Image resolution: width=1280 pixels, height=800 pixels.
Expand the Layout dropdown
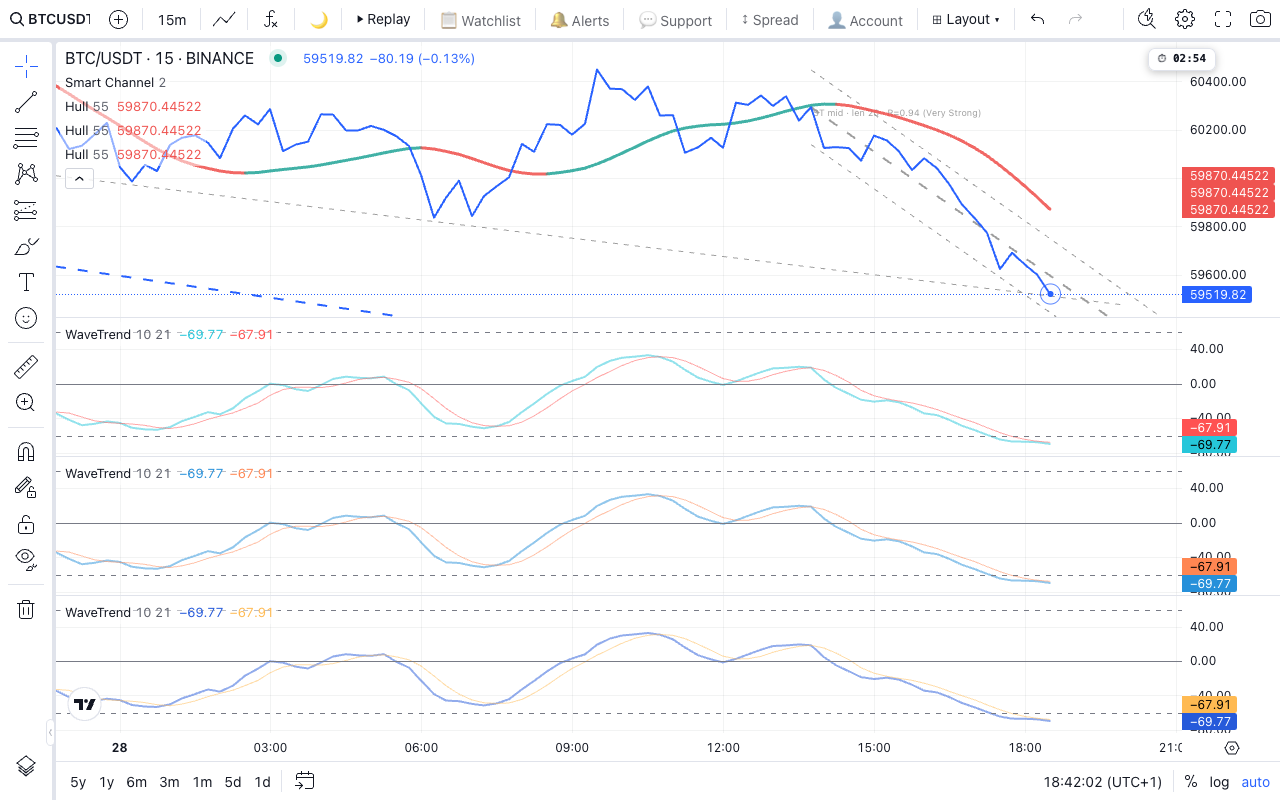coord(965,19)
